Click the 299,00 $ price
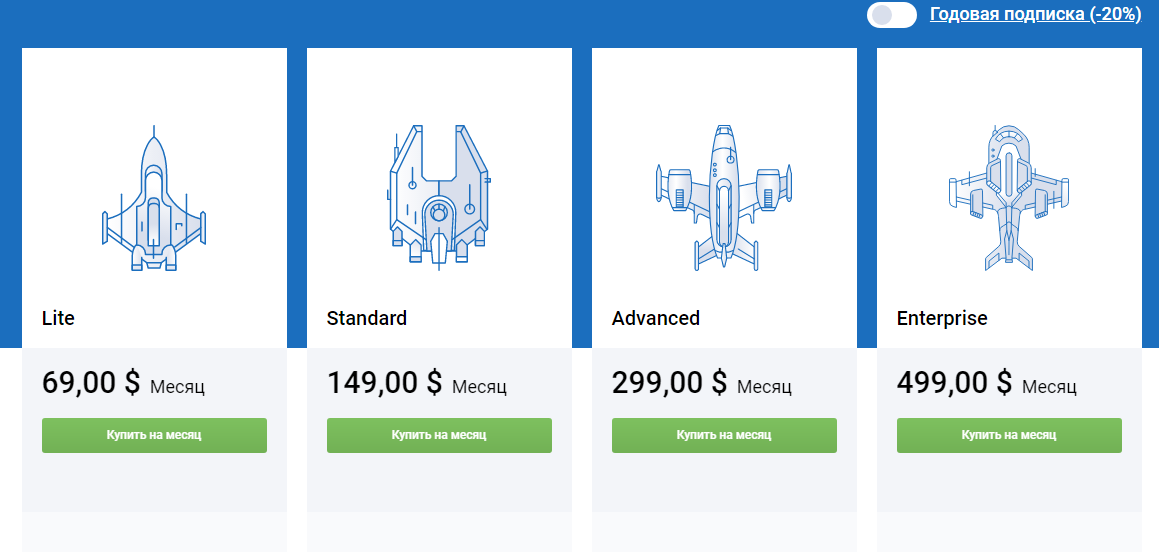The width and height of the screenshot is (1159, 552). point(670,383)
